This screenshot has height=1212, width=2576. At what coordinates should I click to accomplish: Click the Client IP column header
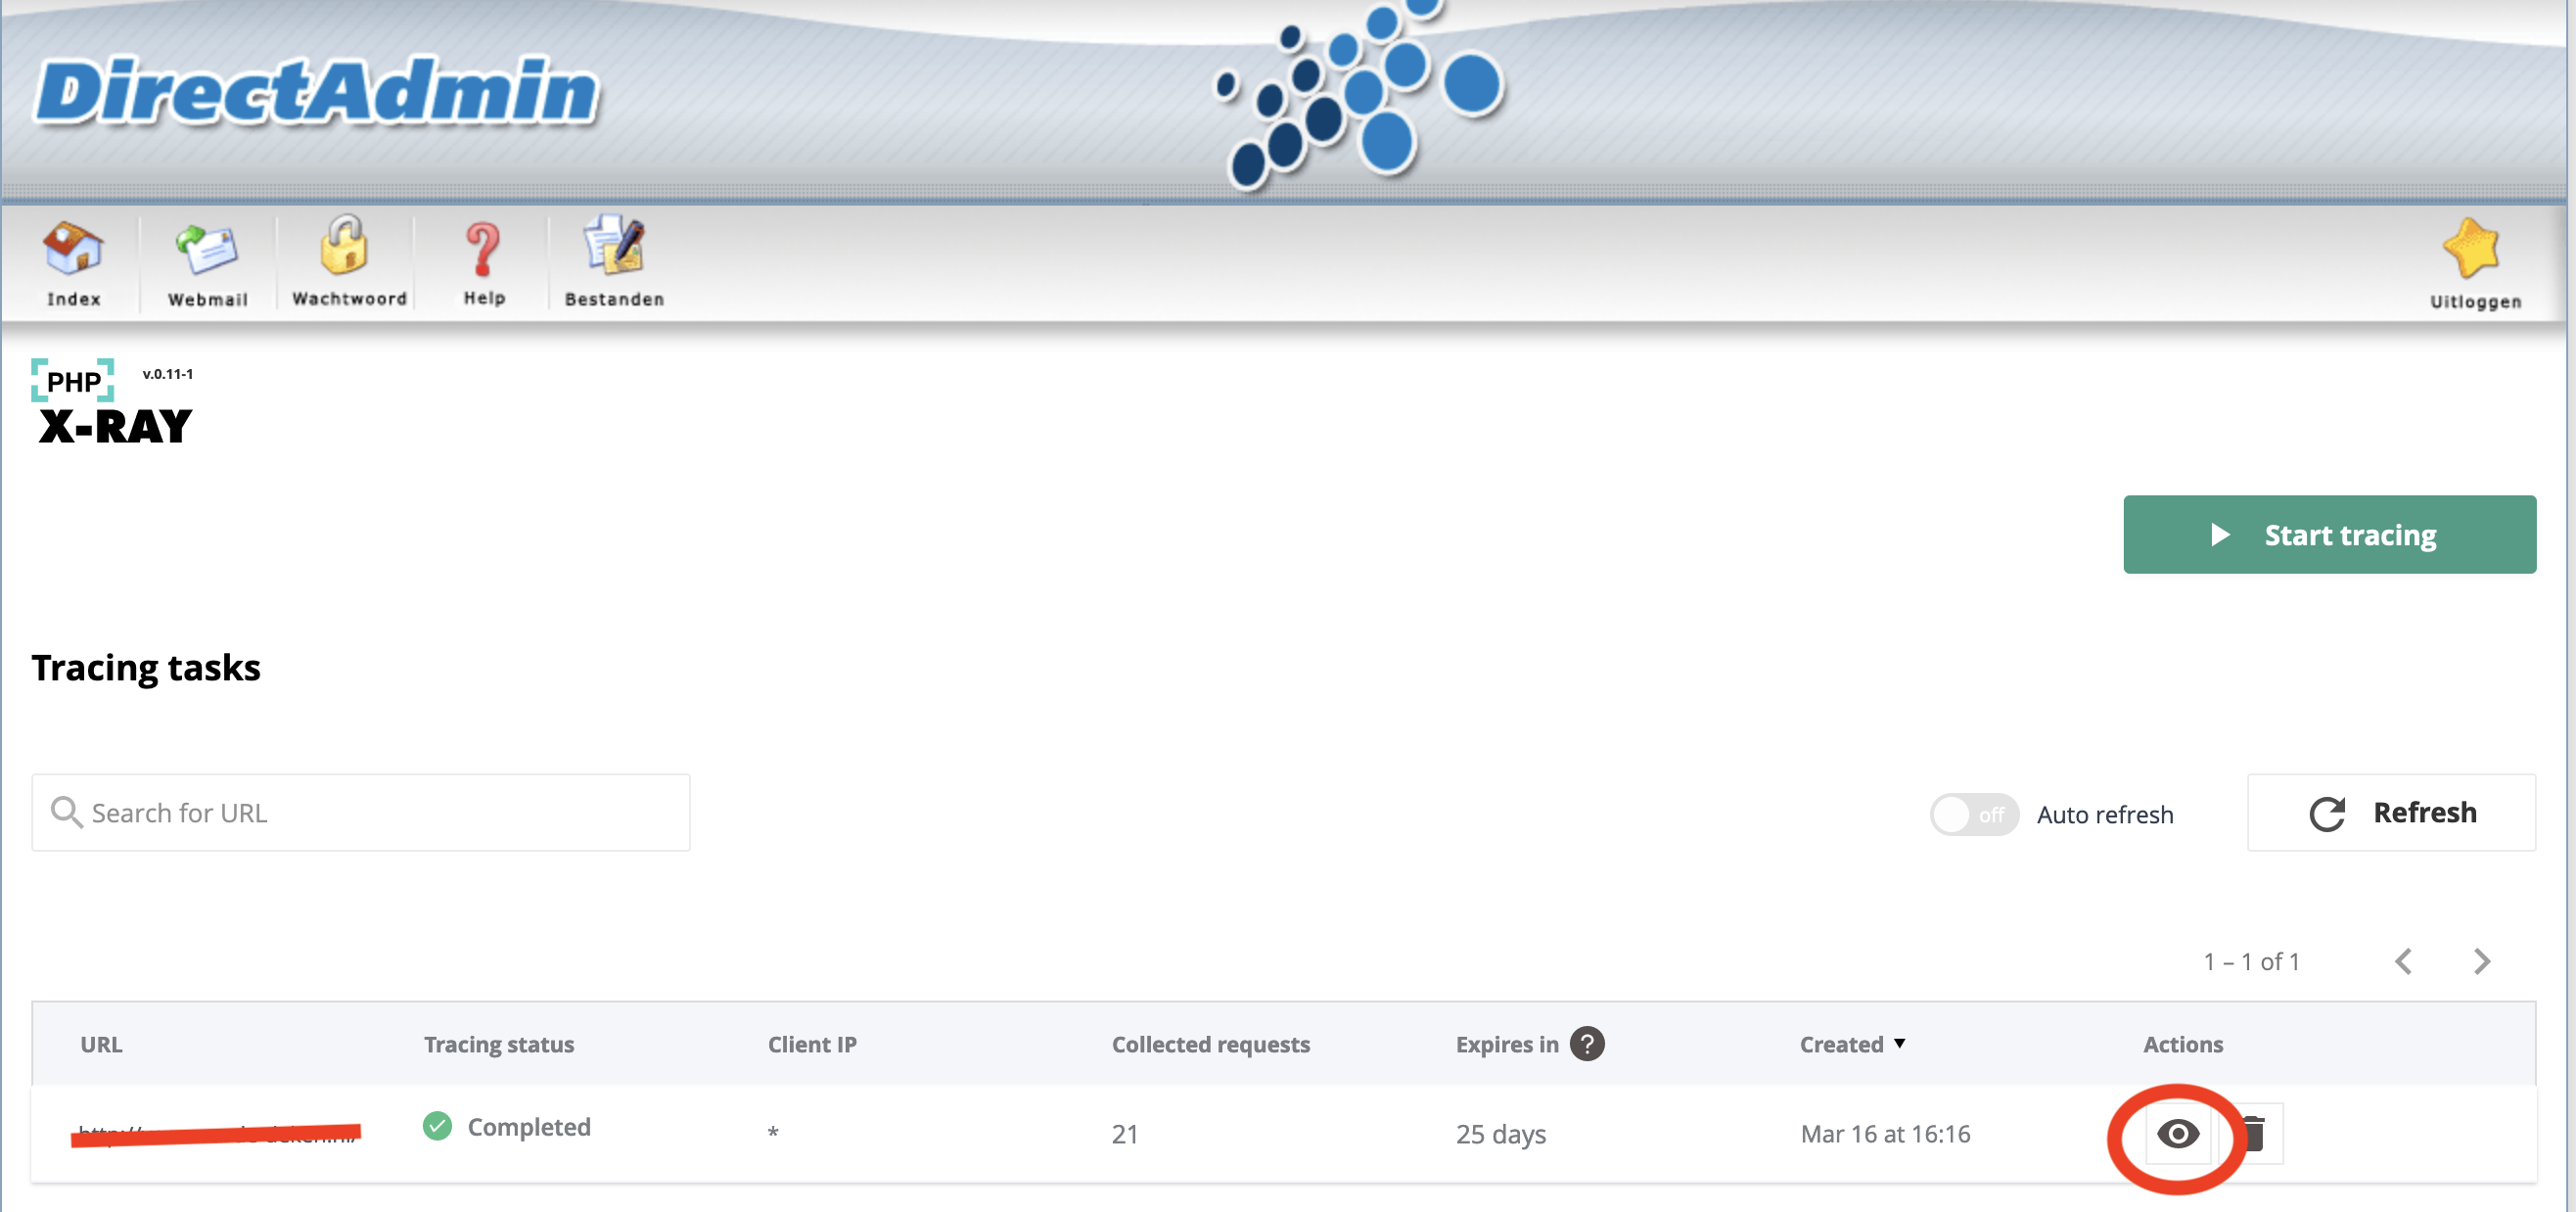812,1044
